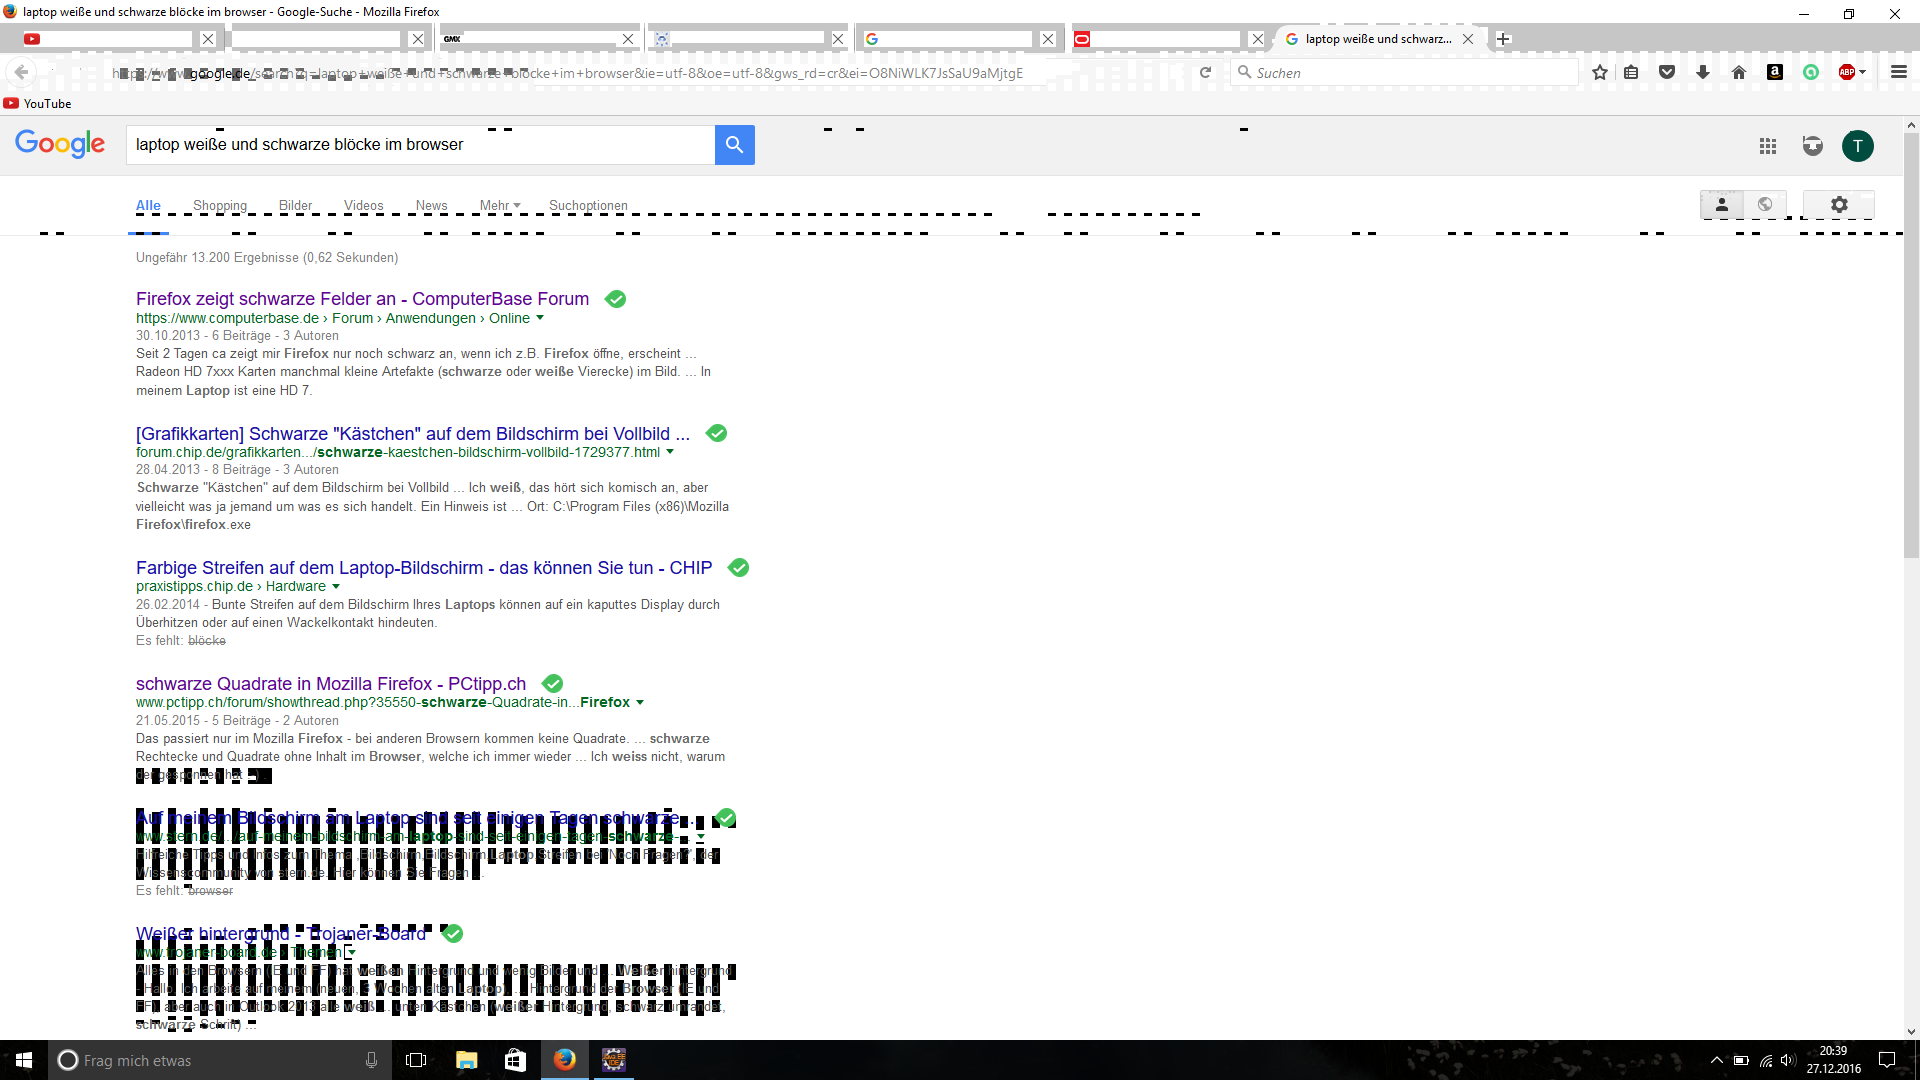This screenshot has width=1920, height=1080.
Task: Click the Amazon extension icon
Action: 1775,72
